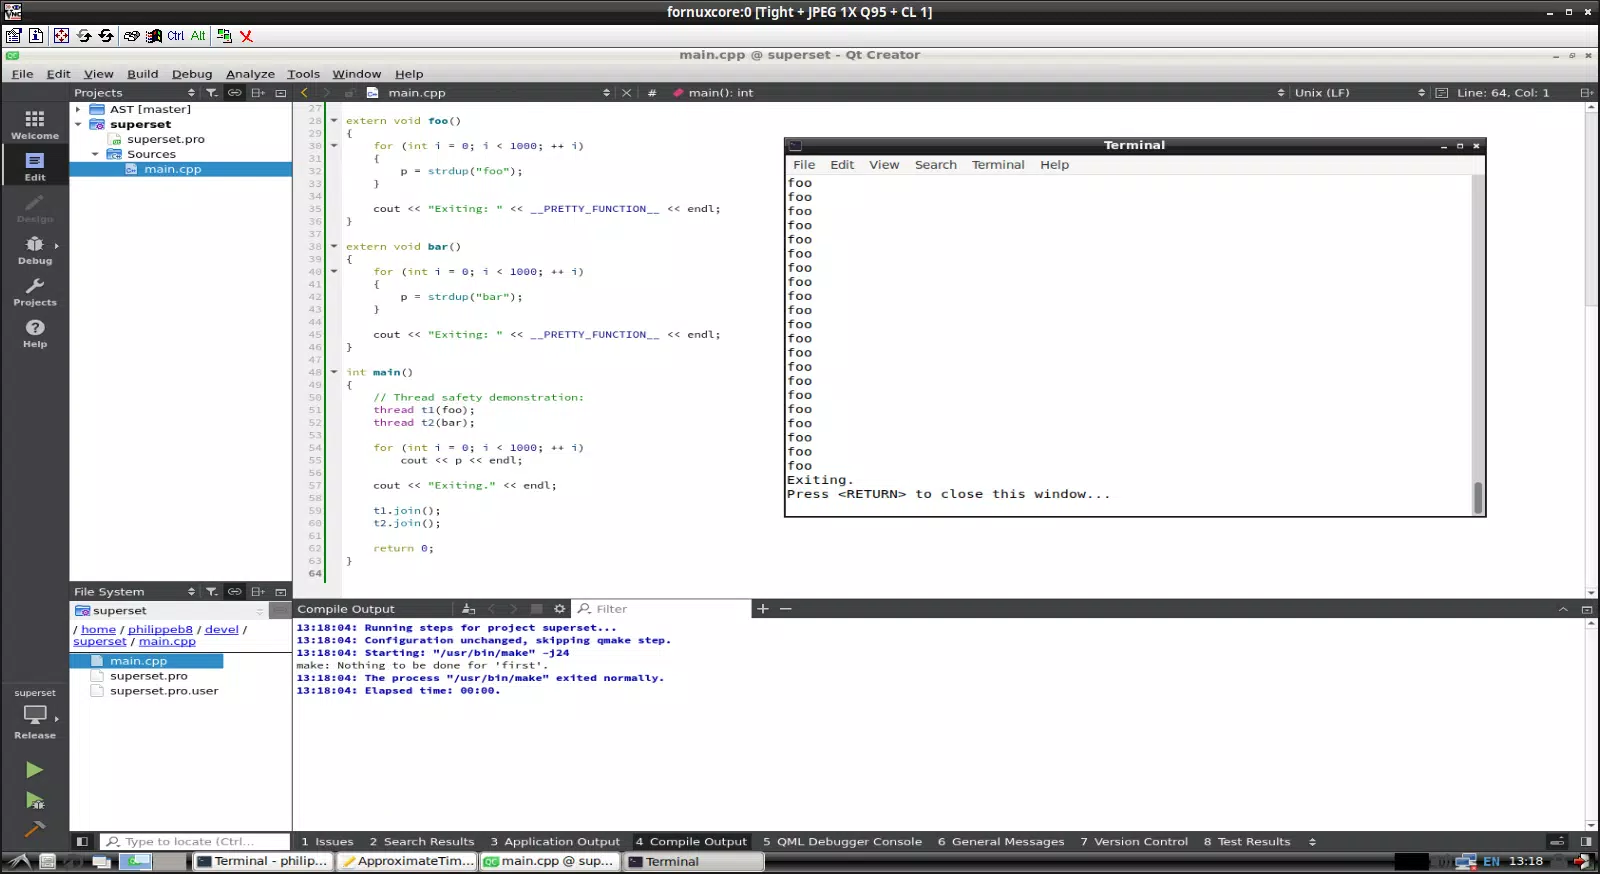This screenshot has height=874, width=1600.
Task: Click the green Run button
Action: (35, 770)
